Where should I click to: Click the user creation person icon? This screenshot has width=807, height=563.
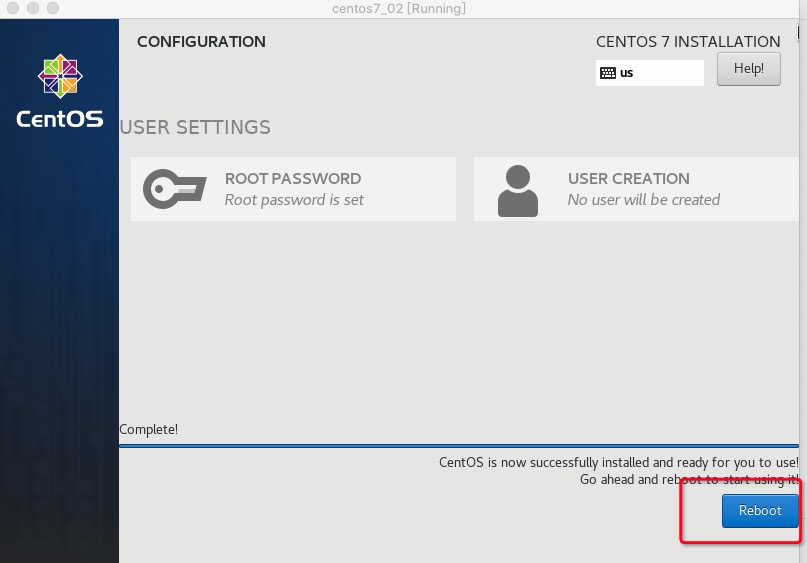(x=517, y=190)
